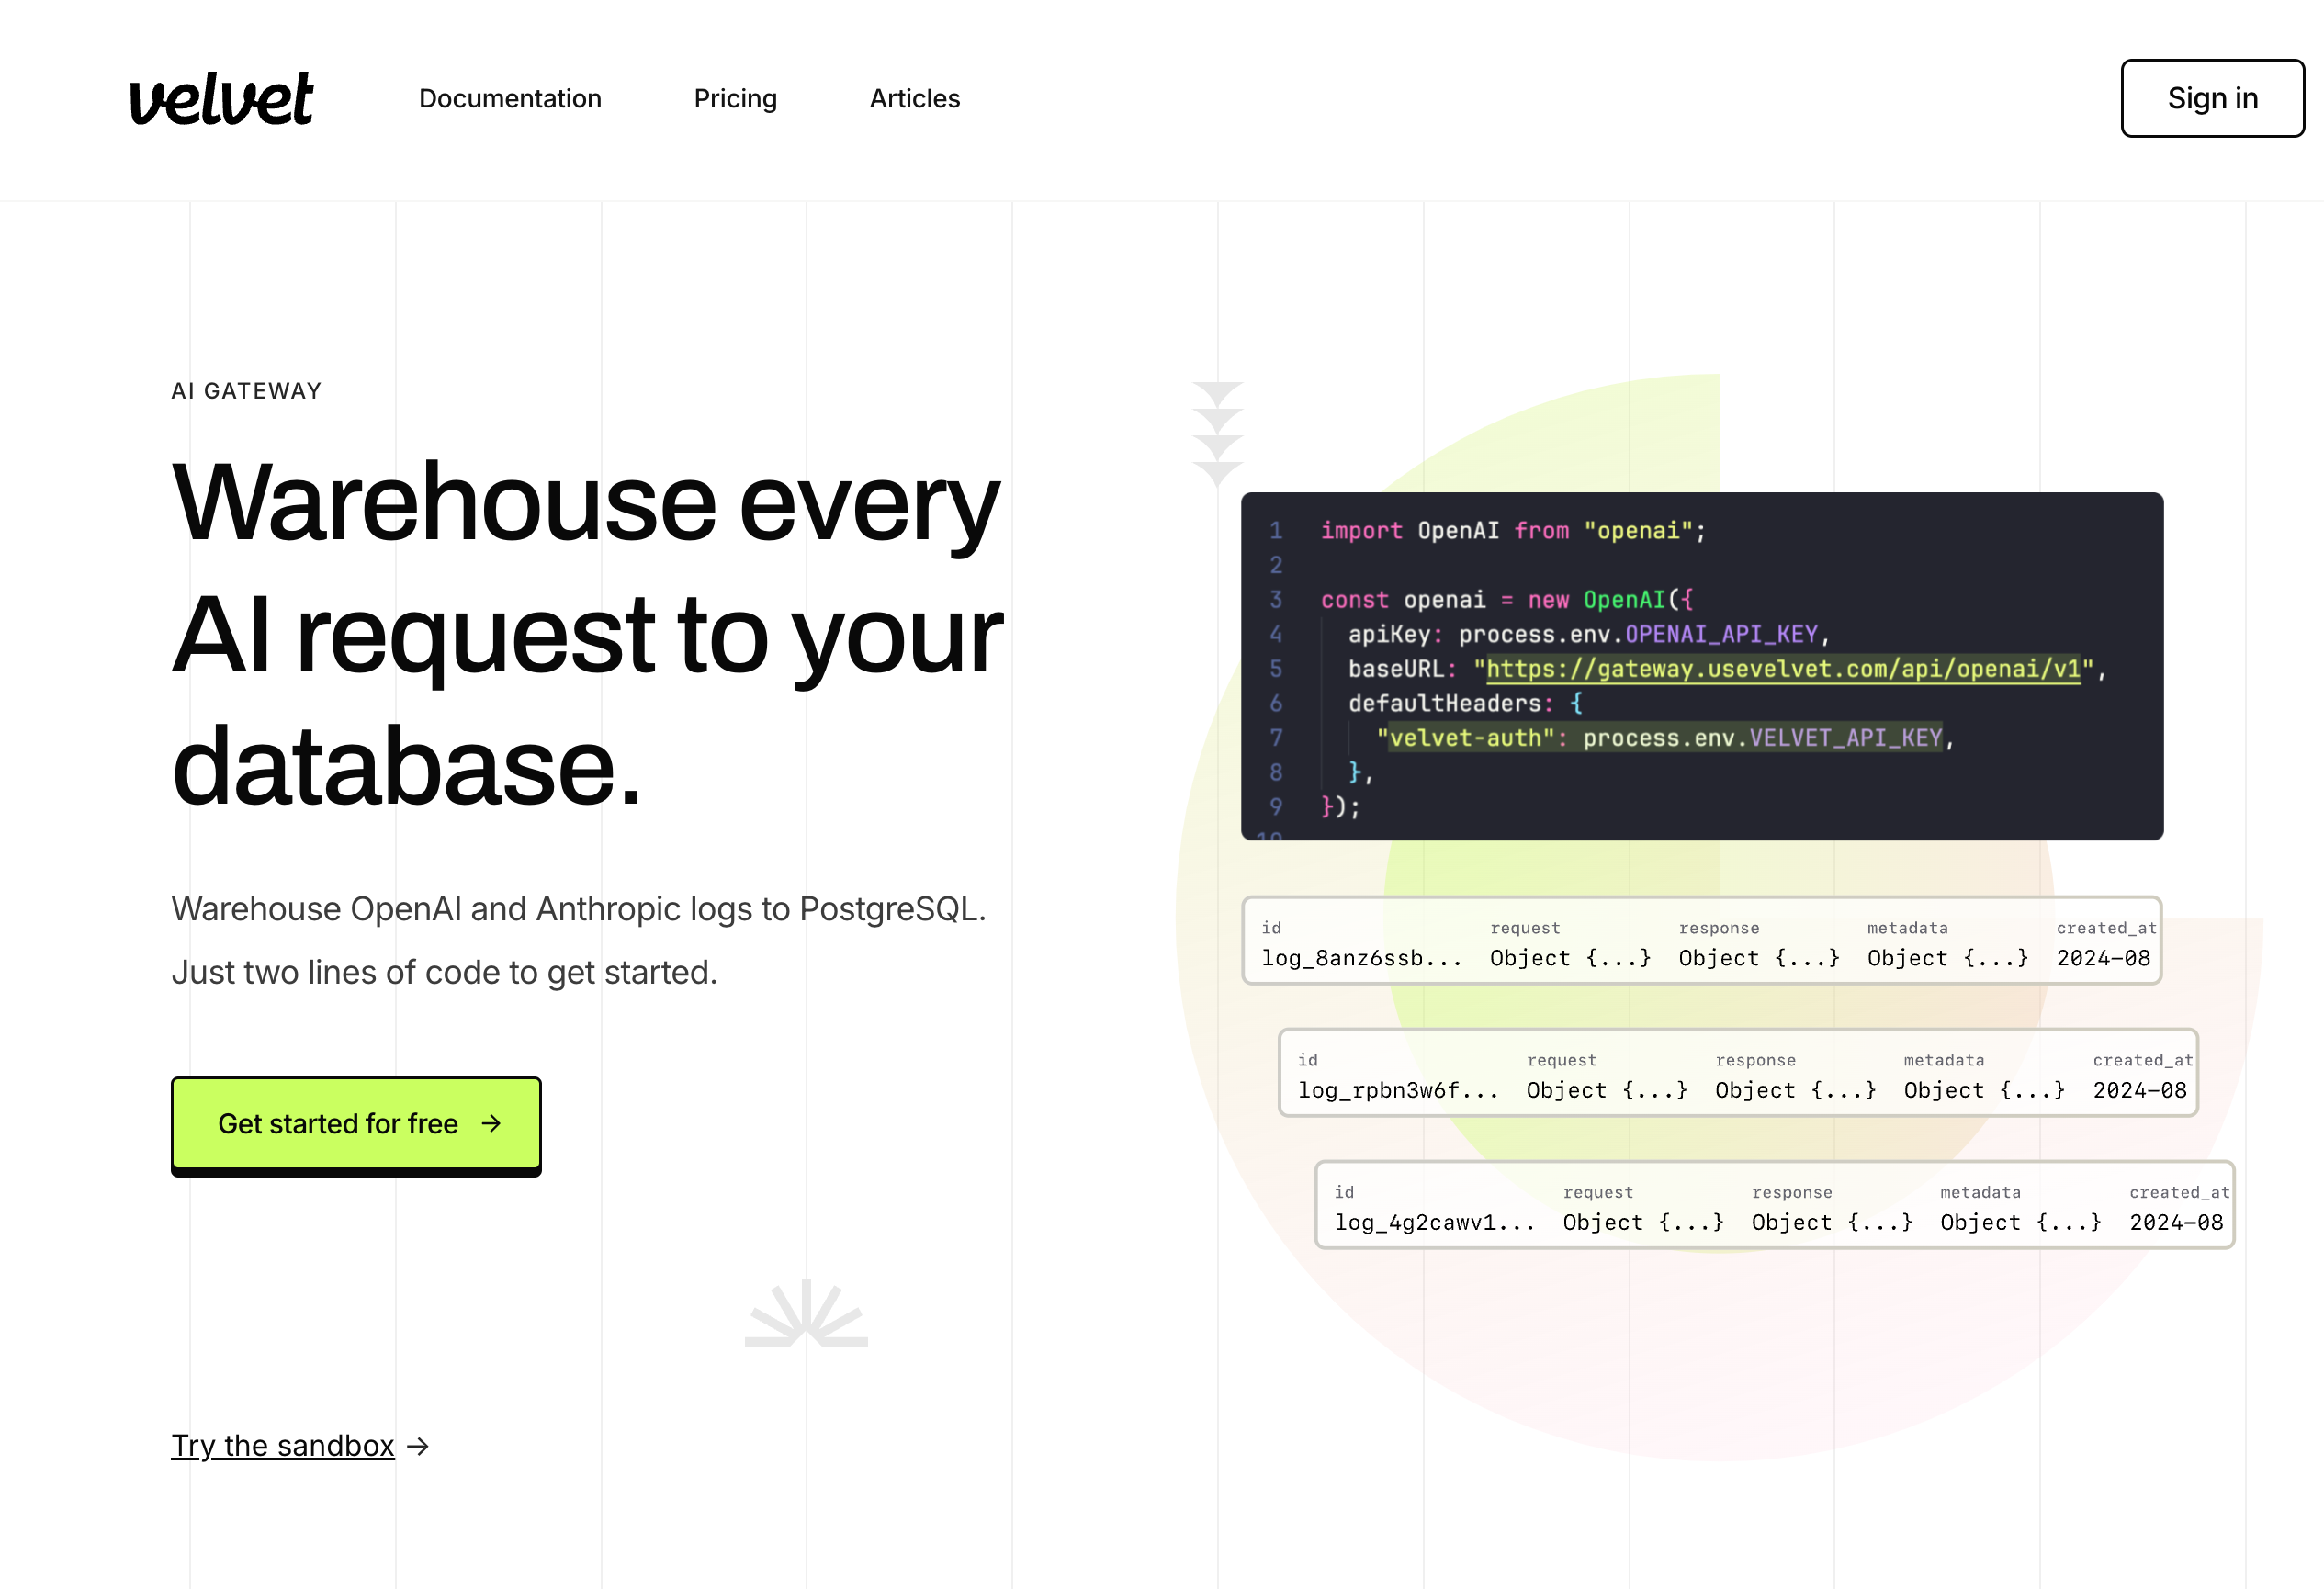Follow the Try the sandbox link
Screen dimensions: 2324x1589
pyautogui.click(x=283, y=1445)
